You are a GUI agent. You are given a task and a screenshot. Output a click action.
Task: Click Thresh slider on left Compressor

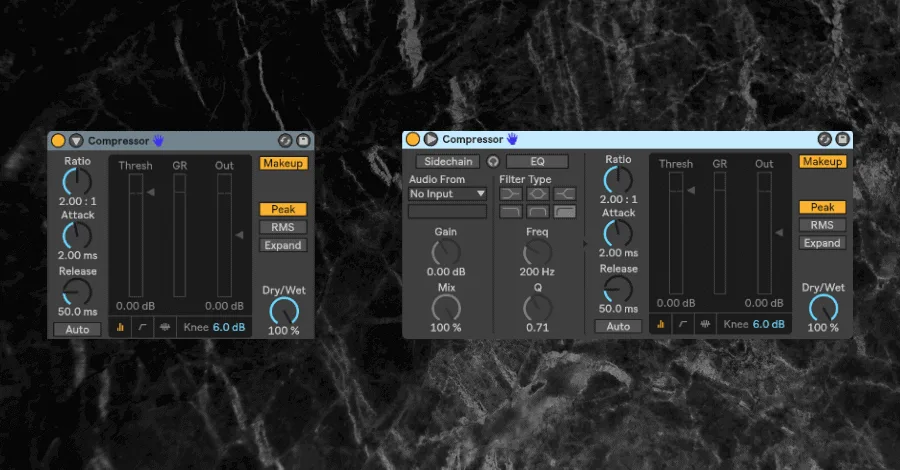click(x=135, y=235)
